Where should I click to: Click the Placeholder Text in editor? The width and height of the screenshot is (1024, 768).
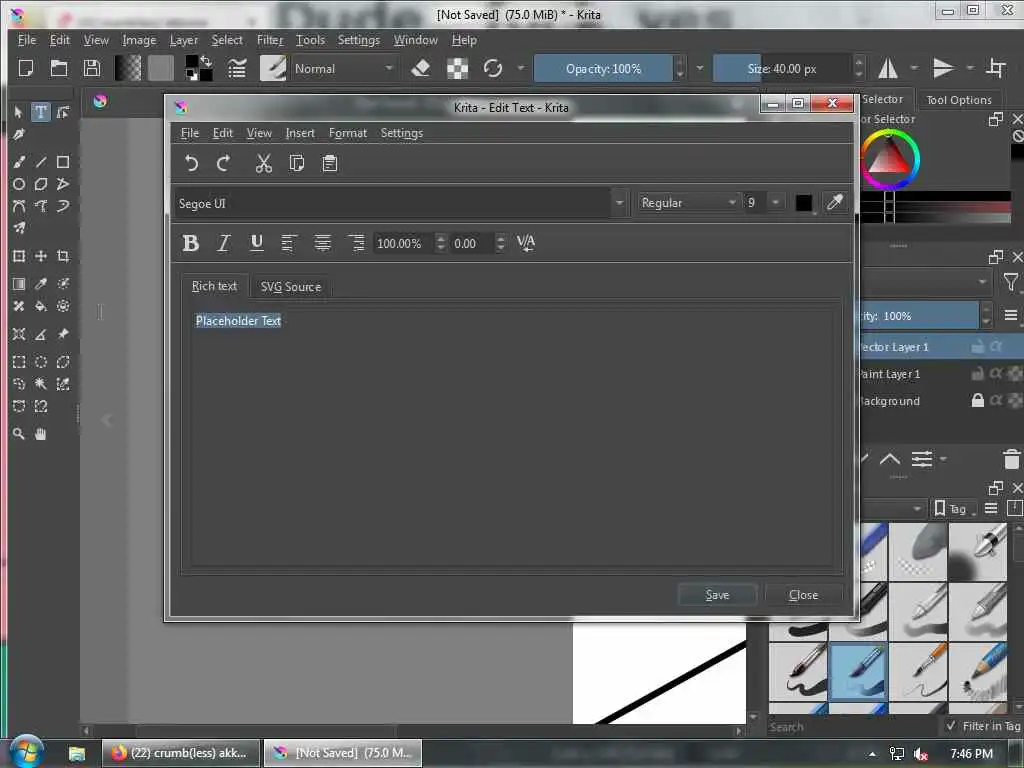click(238, 321)
